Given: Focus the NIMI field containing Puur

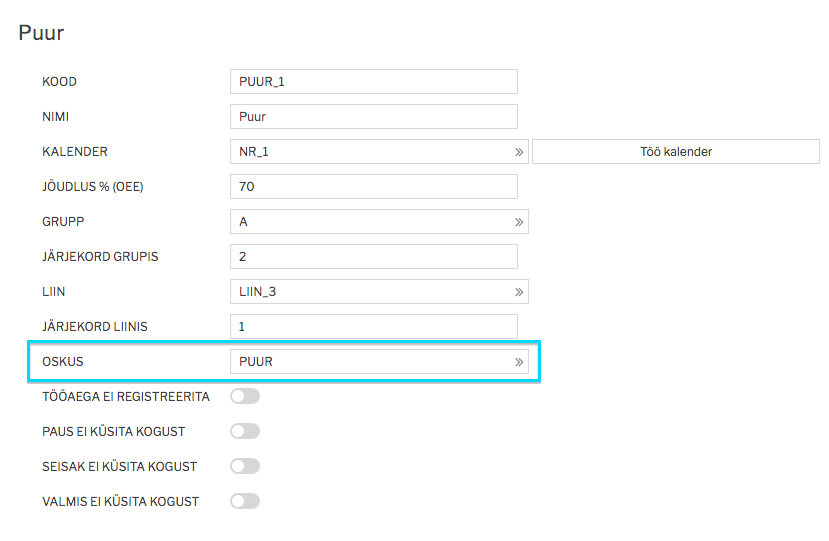Looking at the screenshot, I should point(374,116).
